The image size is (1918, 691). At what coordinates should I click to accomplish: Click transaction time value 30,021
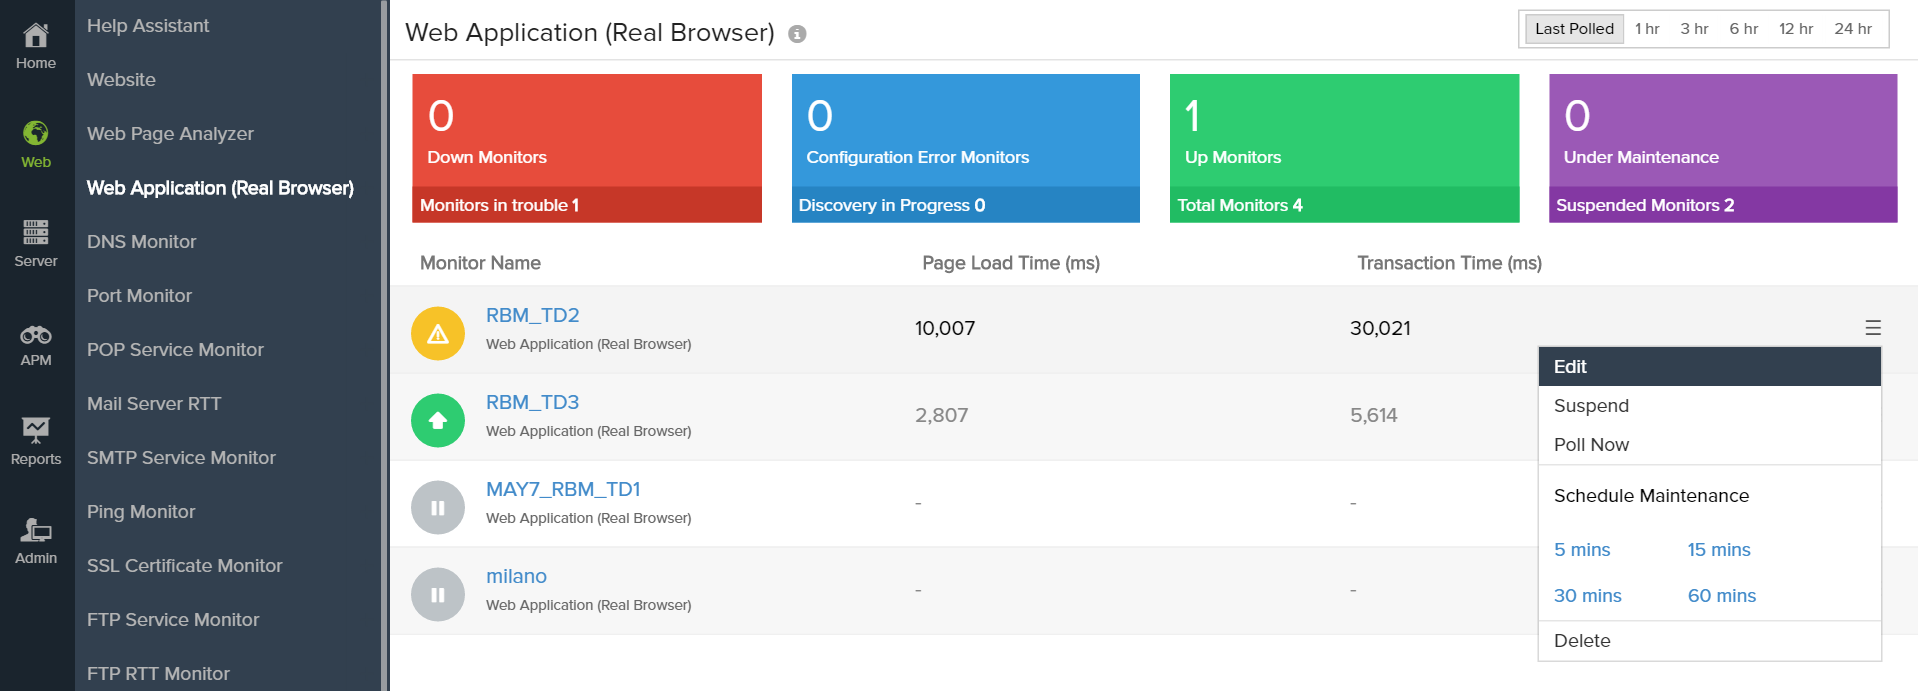1380,328
